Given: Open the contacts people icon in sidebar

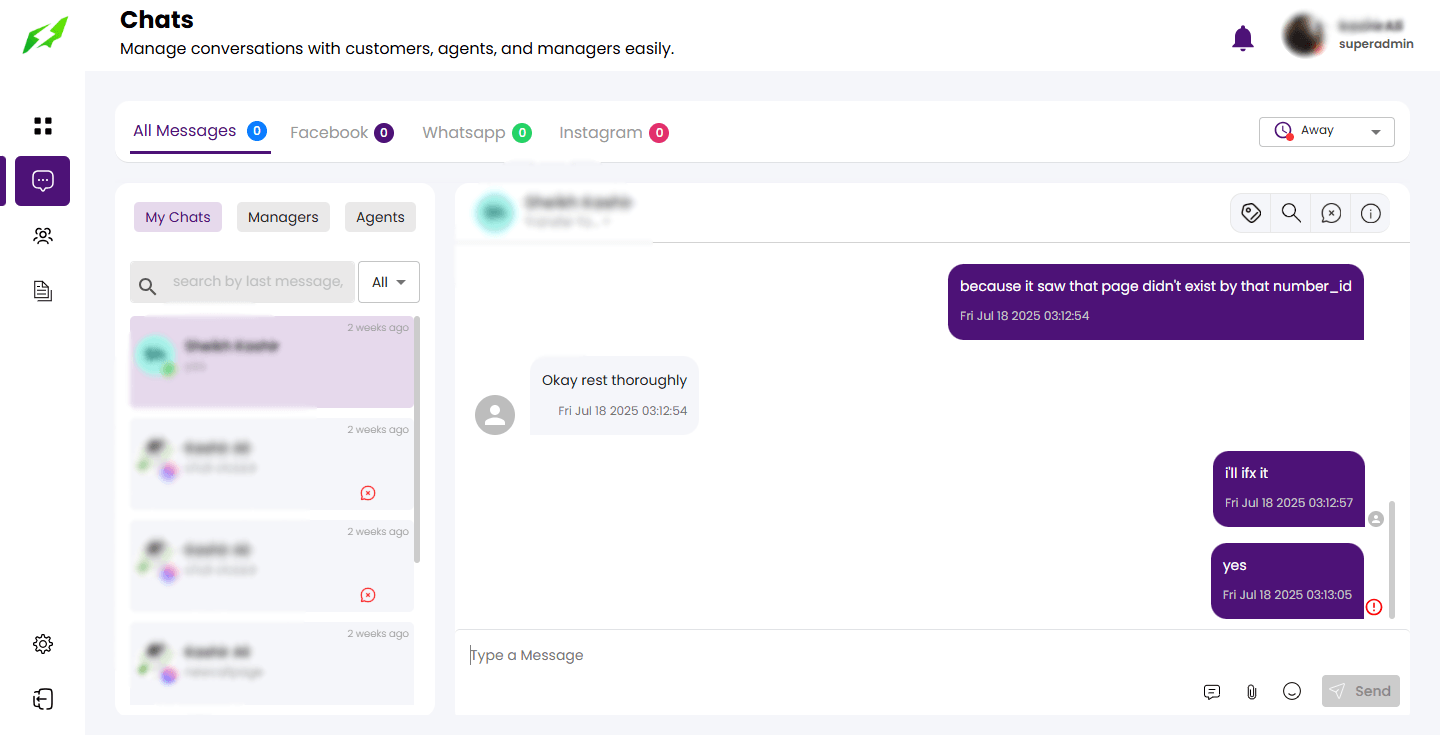Looking at the screenshot, I should 43,236.
